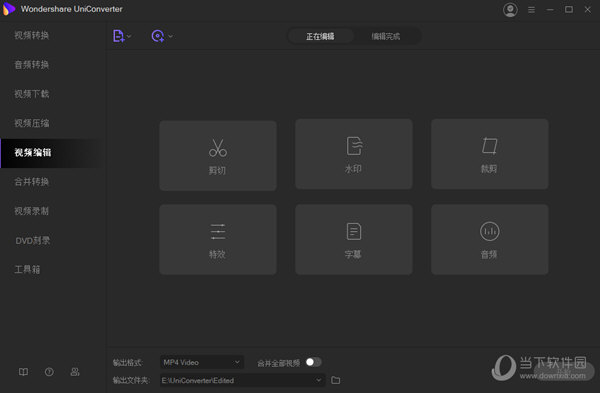This screenshot has width=600, height=393.
Task: Open the output folder path dropdown
Action: pyautogui.click(x=243, y=380)
